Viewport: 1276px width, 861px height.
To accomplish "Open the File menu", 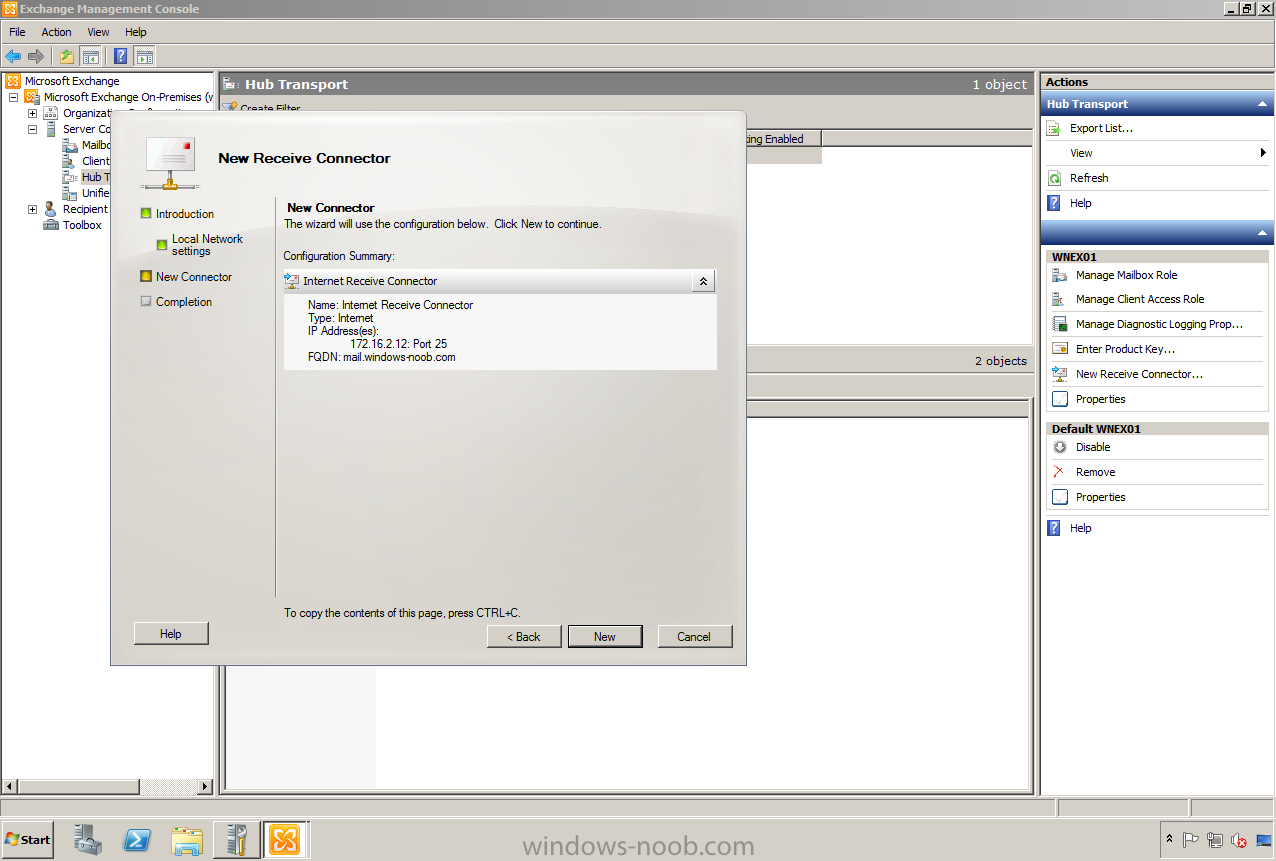I will (18, 32).
